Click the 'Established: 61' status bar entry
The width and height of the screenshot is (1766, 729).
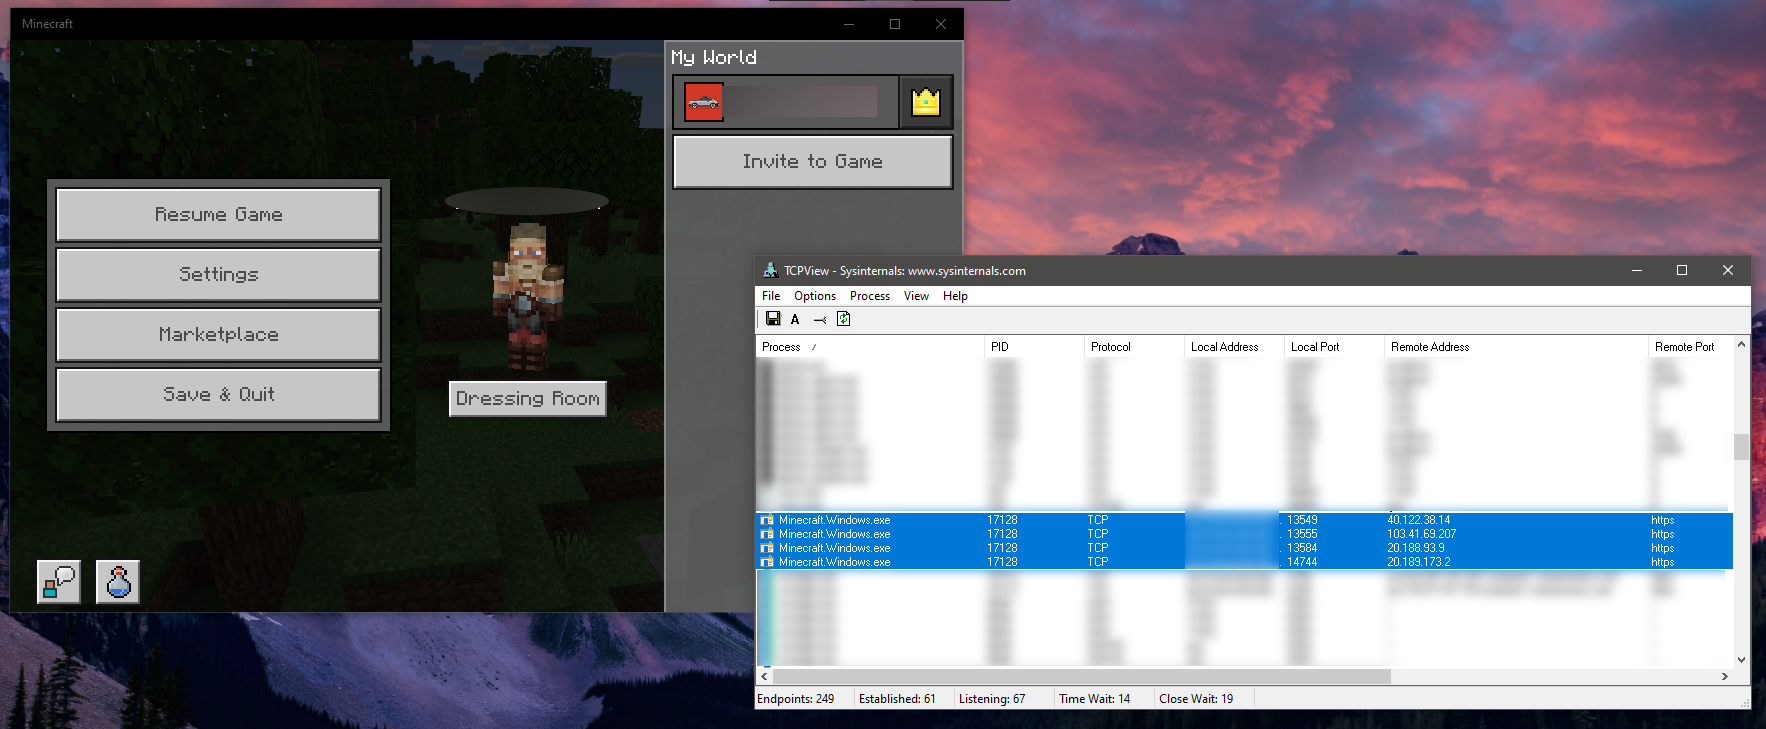click(x=897, y=699)
